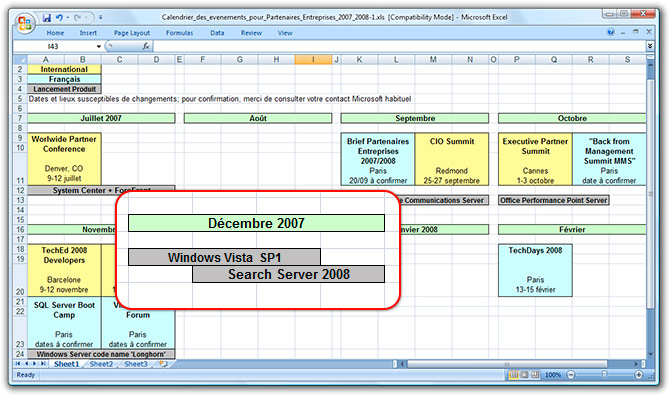Click the Undo arrow icon

[59, 18]
